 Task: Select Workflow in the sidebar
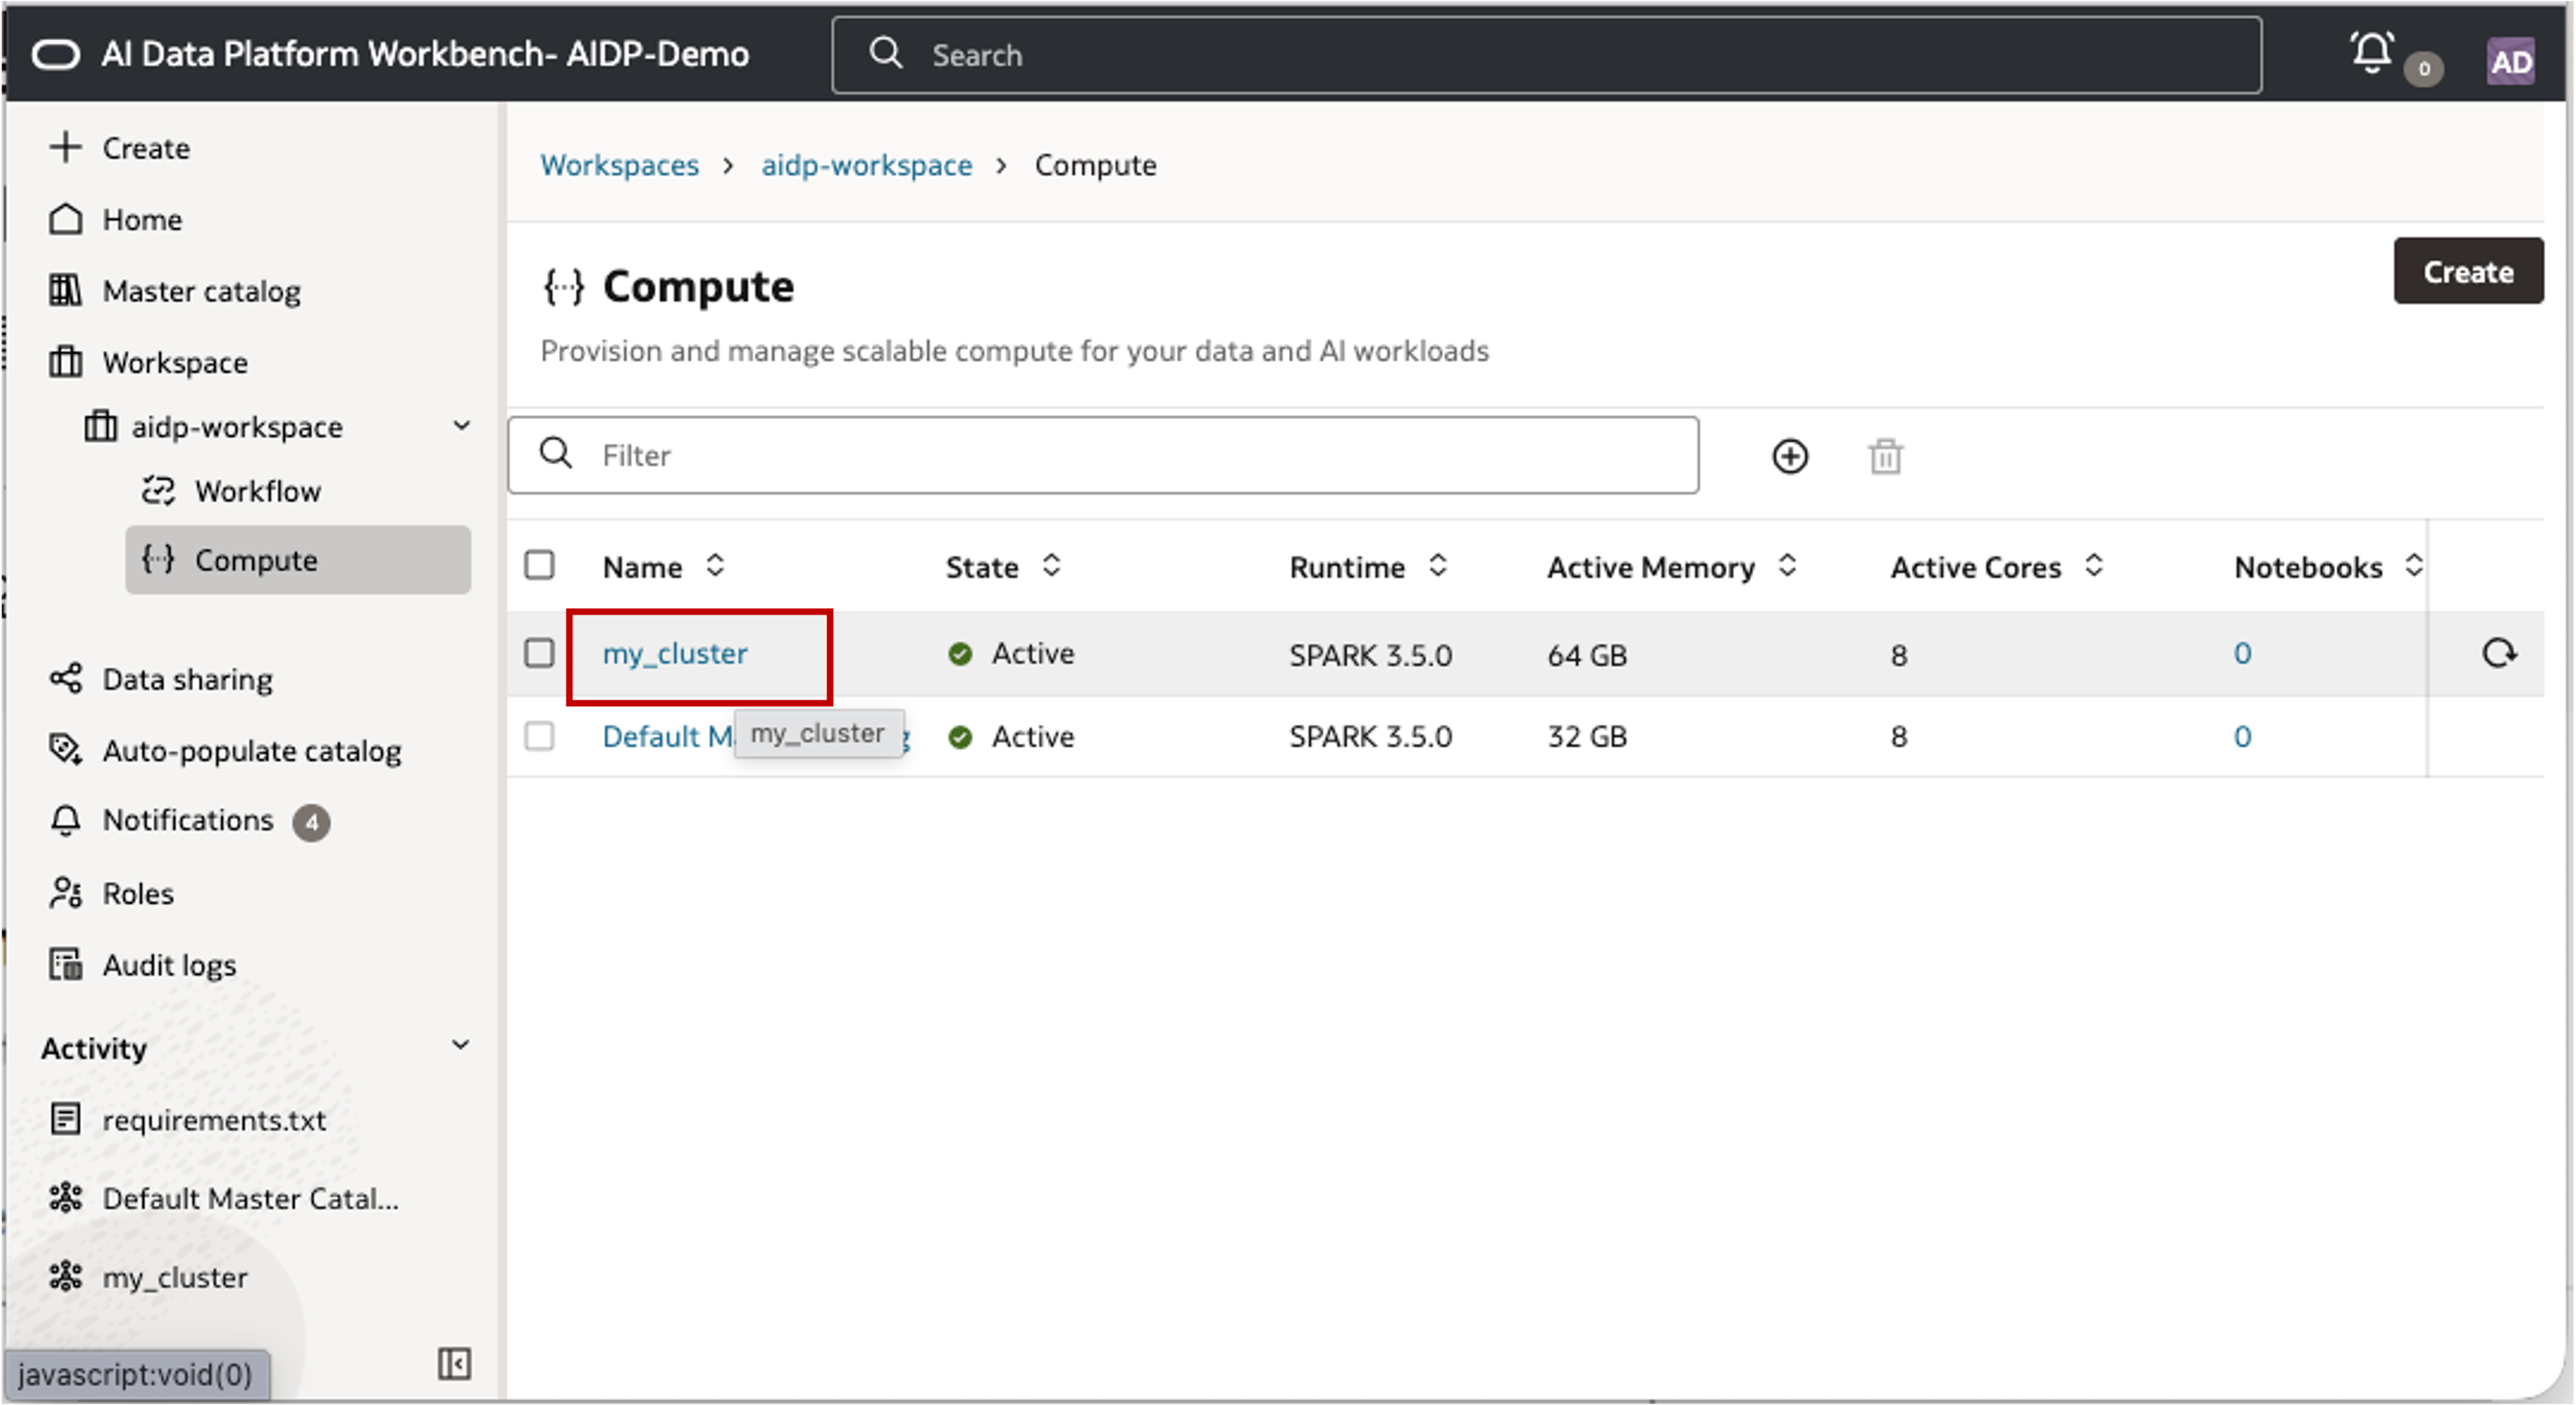tap(257, 491)
